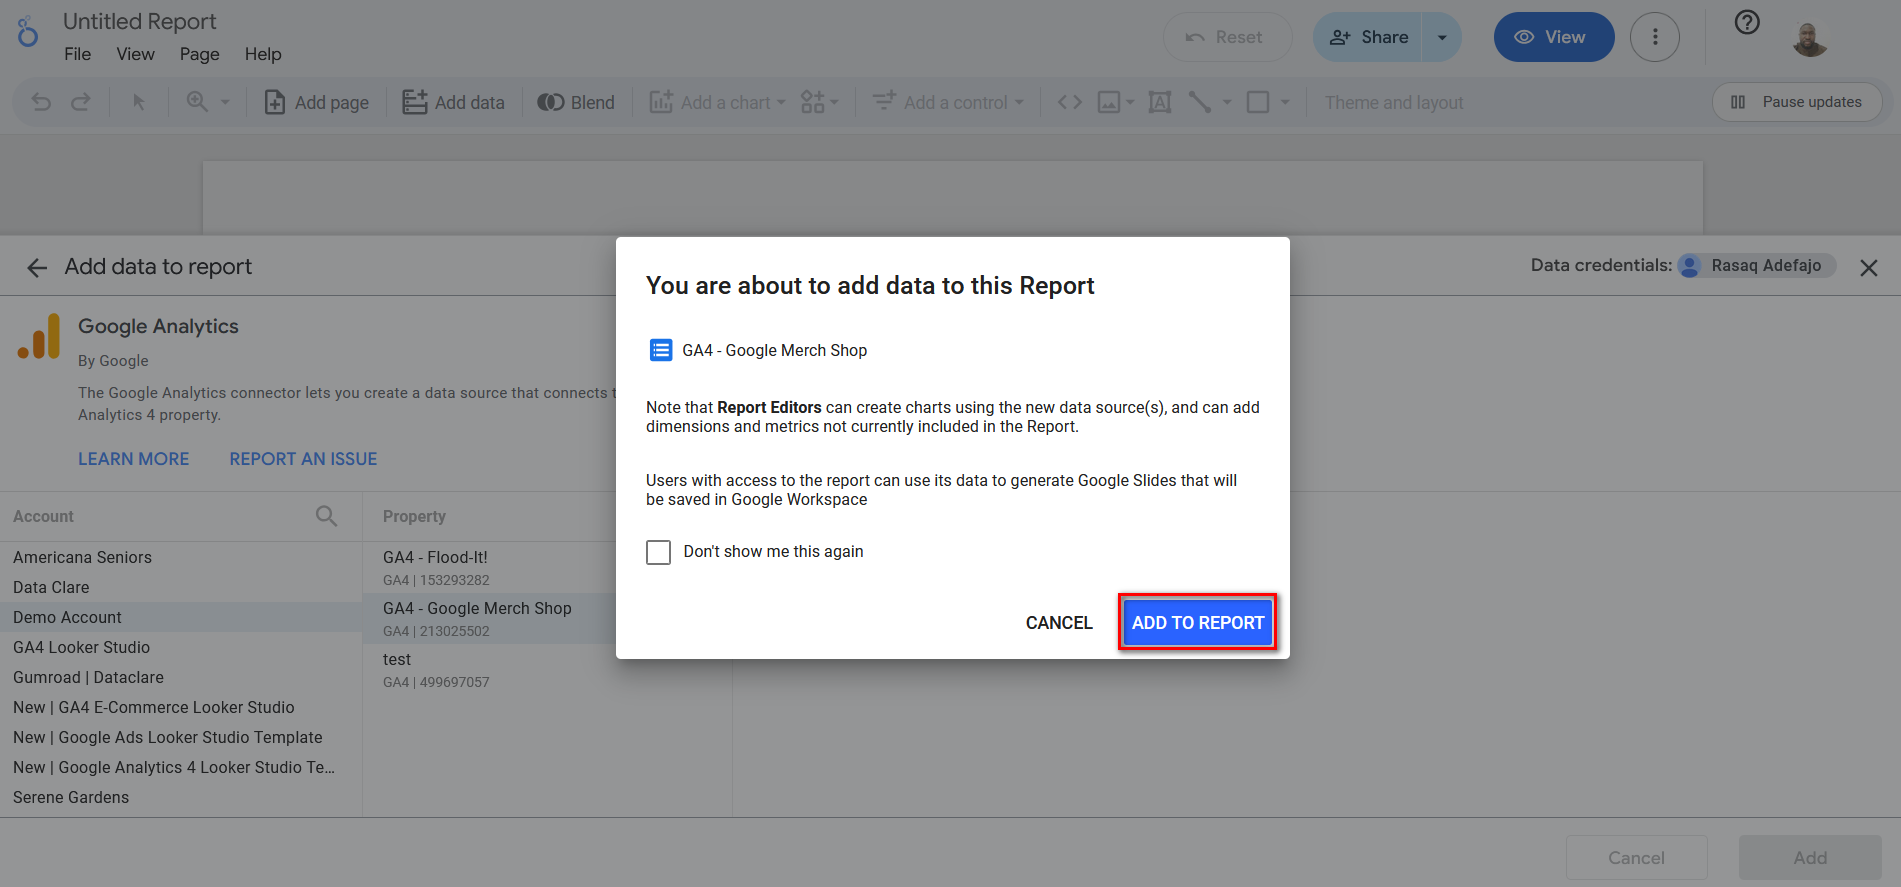Click back arrow beside Add data to report

(37, 267)
